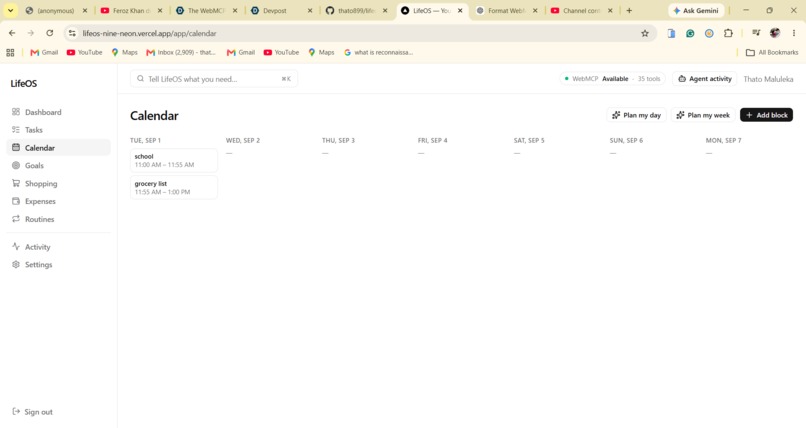Viewport: 806px width, 428px height.
Task: Go back in browser history
Action: (x=12, y=33)
